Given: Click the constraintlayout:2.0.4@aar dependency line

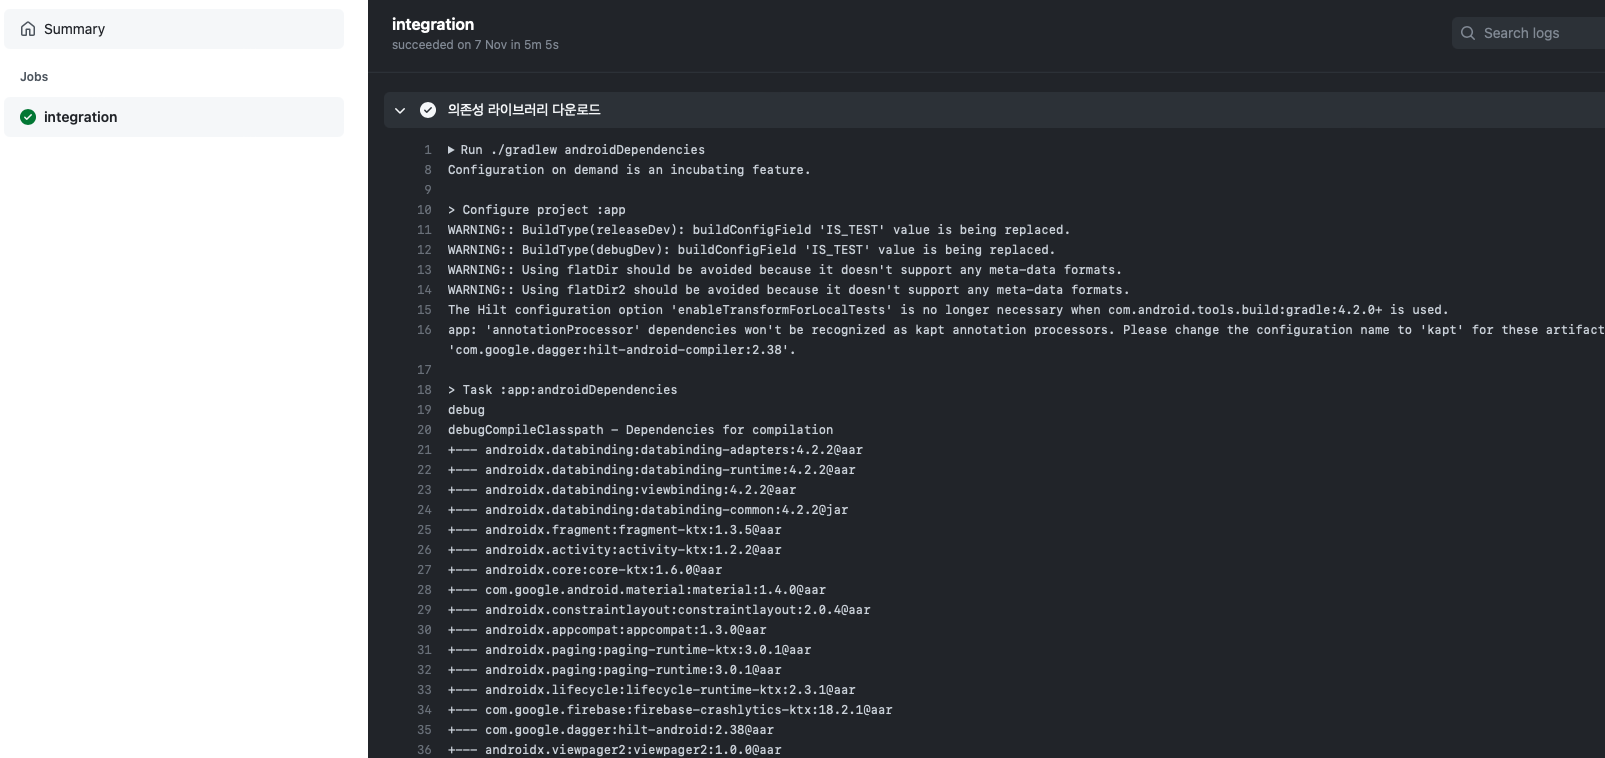Looking at the screenshot, I should (x=659, y=610).
